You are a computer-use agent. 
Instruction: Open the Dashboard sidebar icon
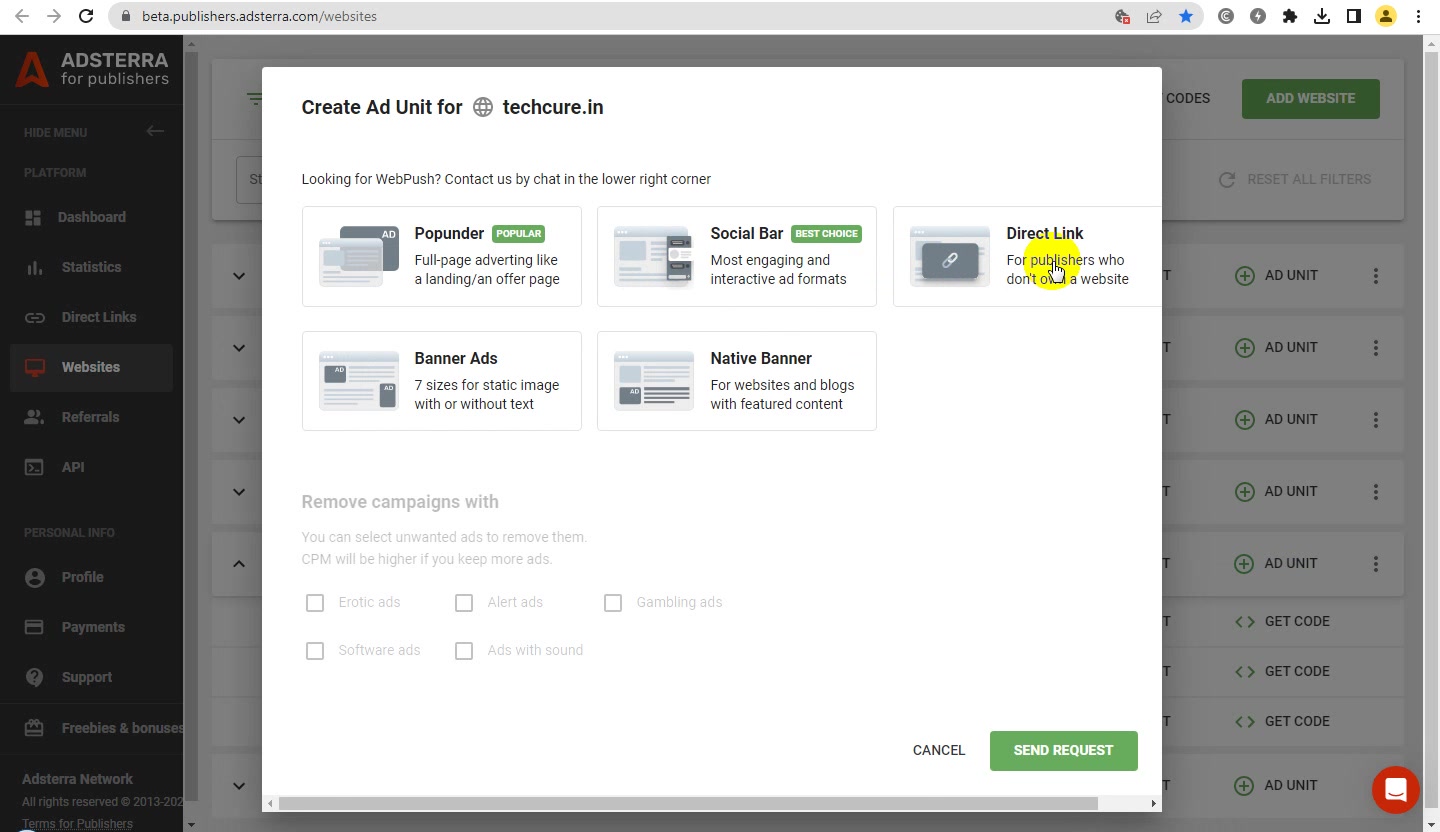(x=34, y=217)
